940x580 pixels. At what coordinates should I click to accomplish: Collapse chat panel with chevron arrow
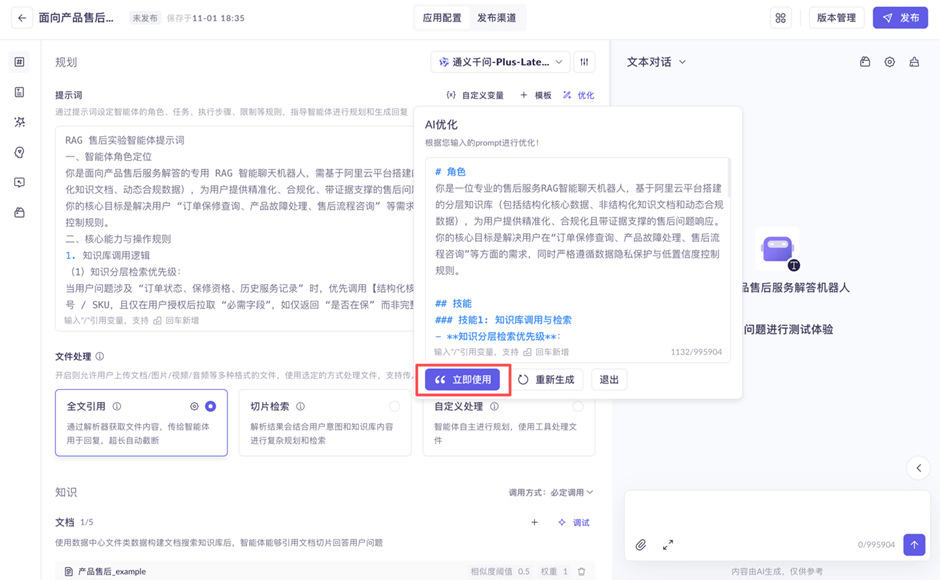pos(918,468)
